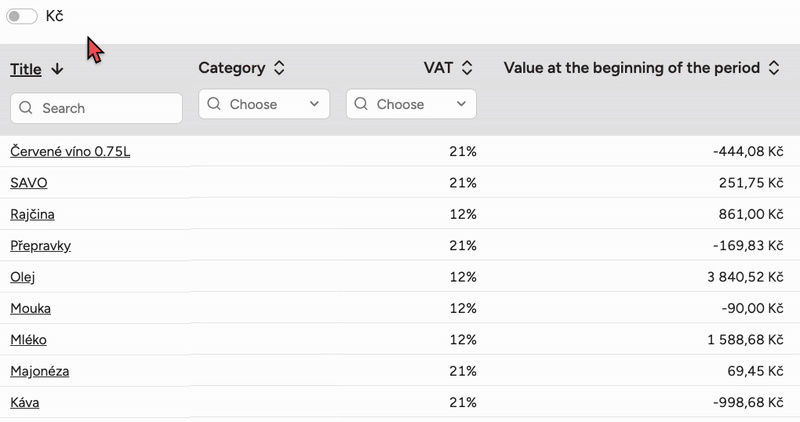Open the VAT Choose dropdown
The width and height of the screenshot is (800, 422).
pos(461,104)
